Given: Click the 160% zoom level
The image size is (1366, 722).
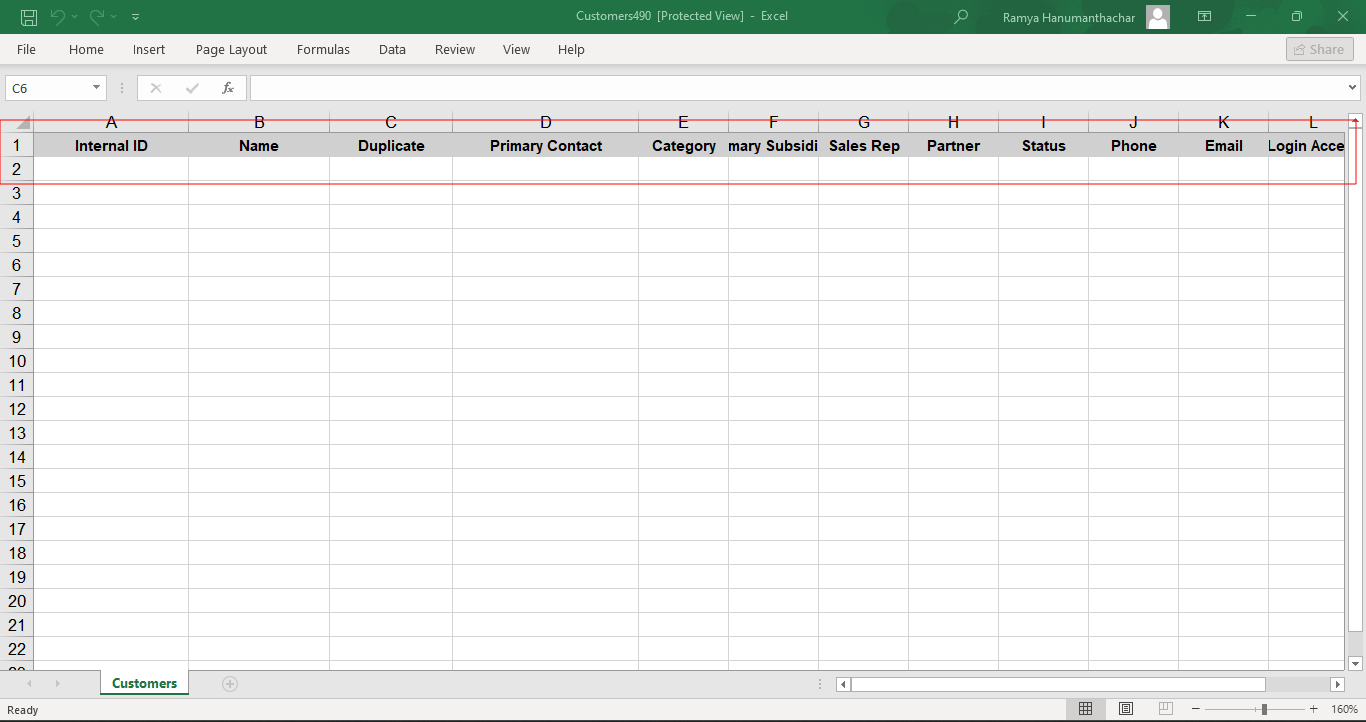Looking at the screenshot, I should tap(1344, 709).
